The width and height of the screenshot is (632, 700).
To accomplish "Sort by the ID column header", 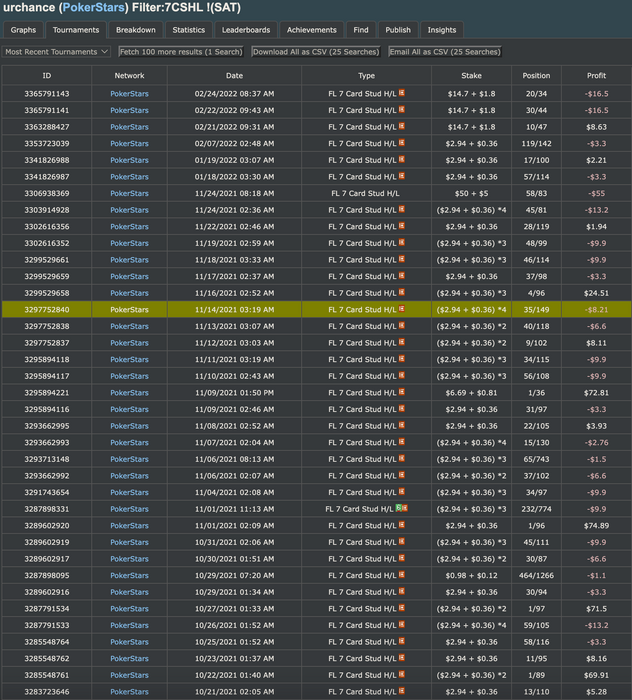I will coord(47,75).
